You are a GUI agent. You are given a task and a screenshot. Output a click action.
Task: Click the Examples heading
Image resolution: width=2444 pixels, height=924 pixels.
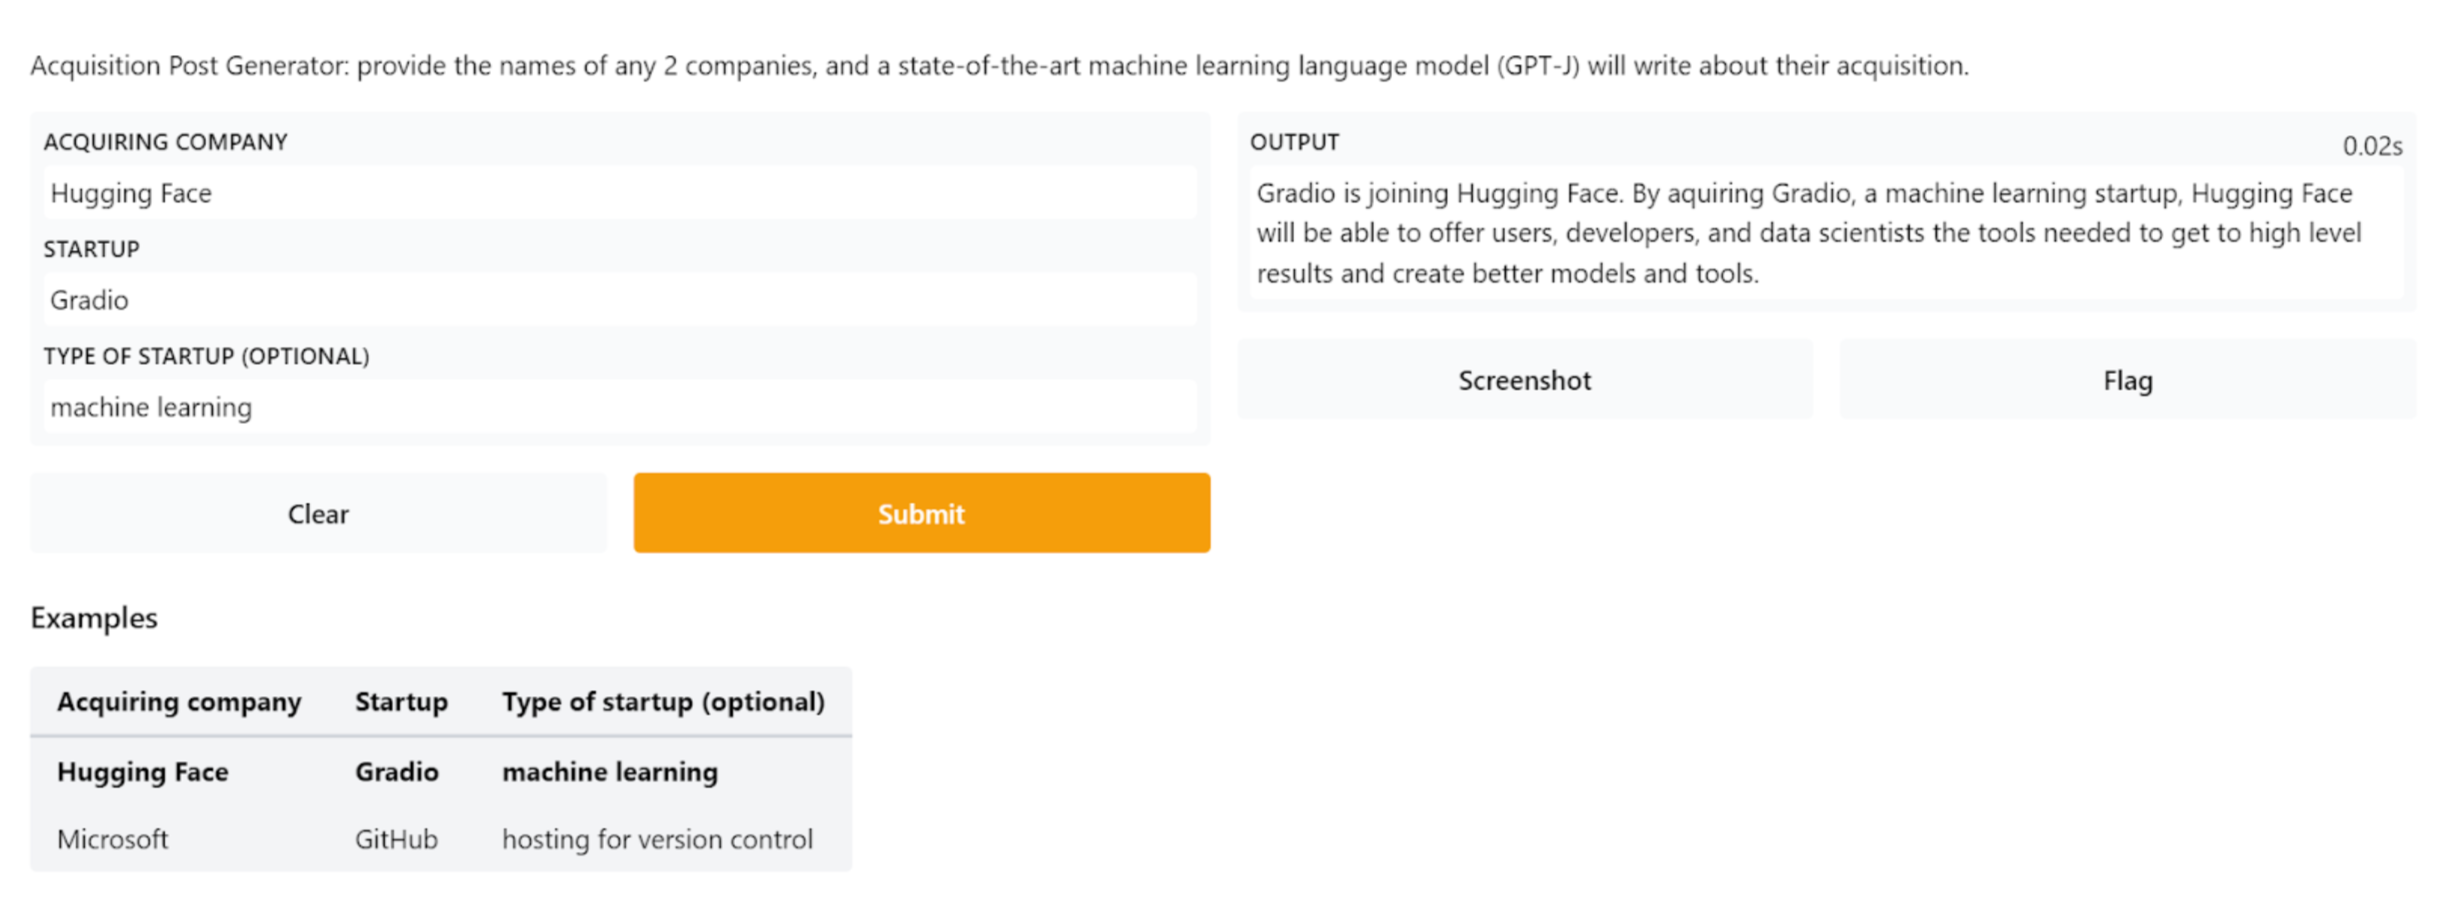click(94, 618)
